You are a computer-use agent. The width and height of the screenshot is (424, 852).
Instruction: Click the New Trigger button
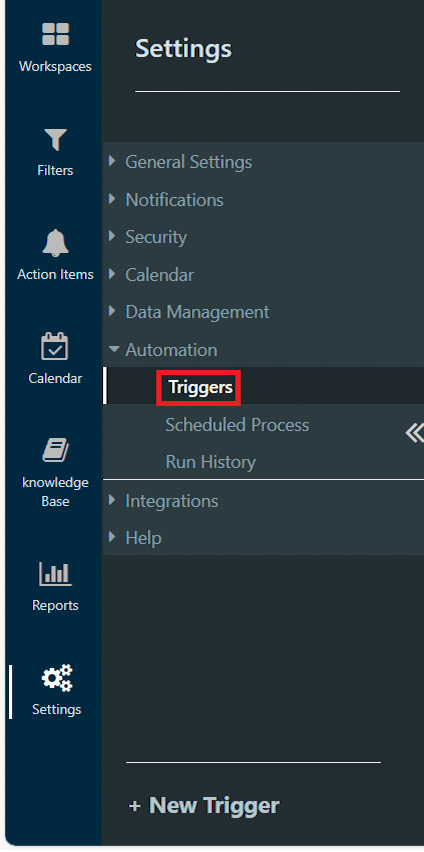click(204, 805)
